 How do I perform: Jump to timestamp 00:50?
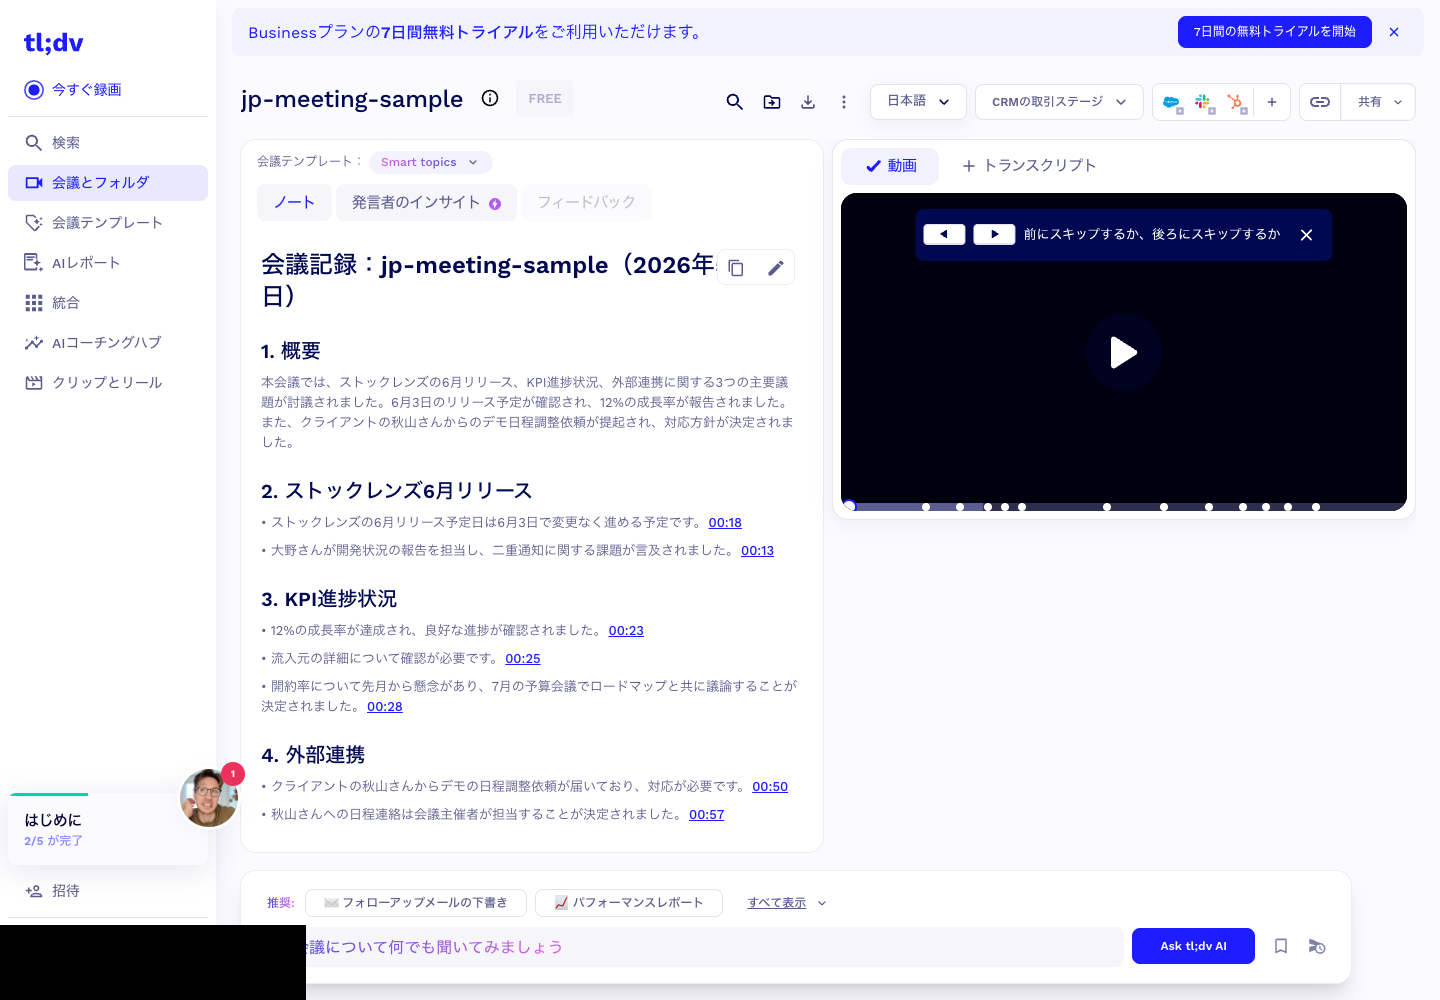pos(770,787)
